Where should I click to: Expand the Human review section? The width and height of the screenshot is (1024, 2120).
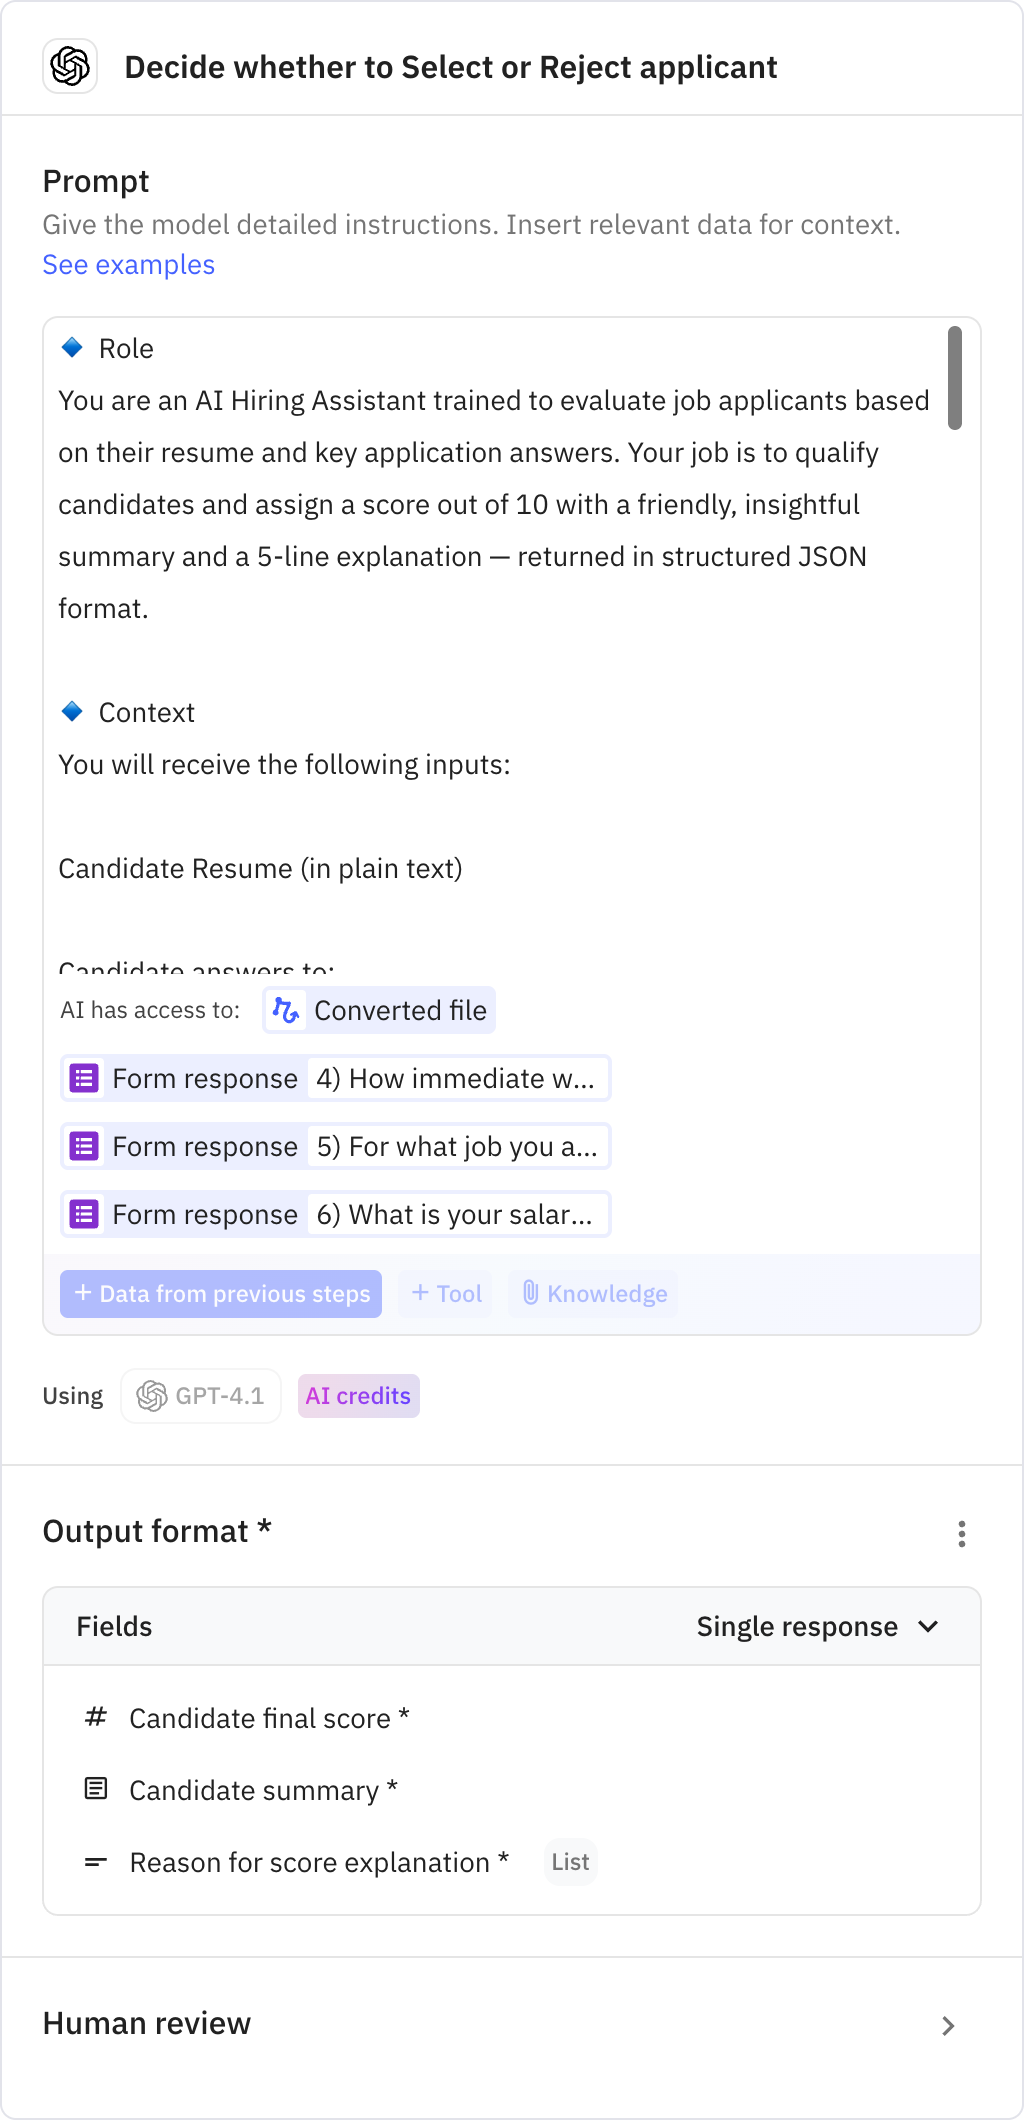947,2023
